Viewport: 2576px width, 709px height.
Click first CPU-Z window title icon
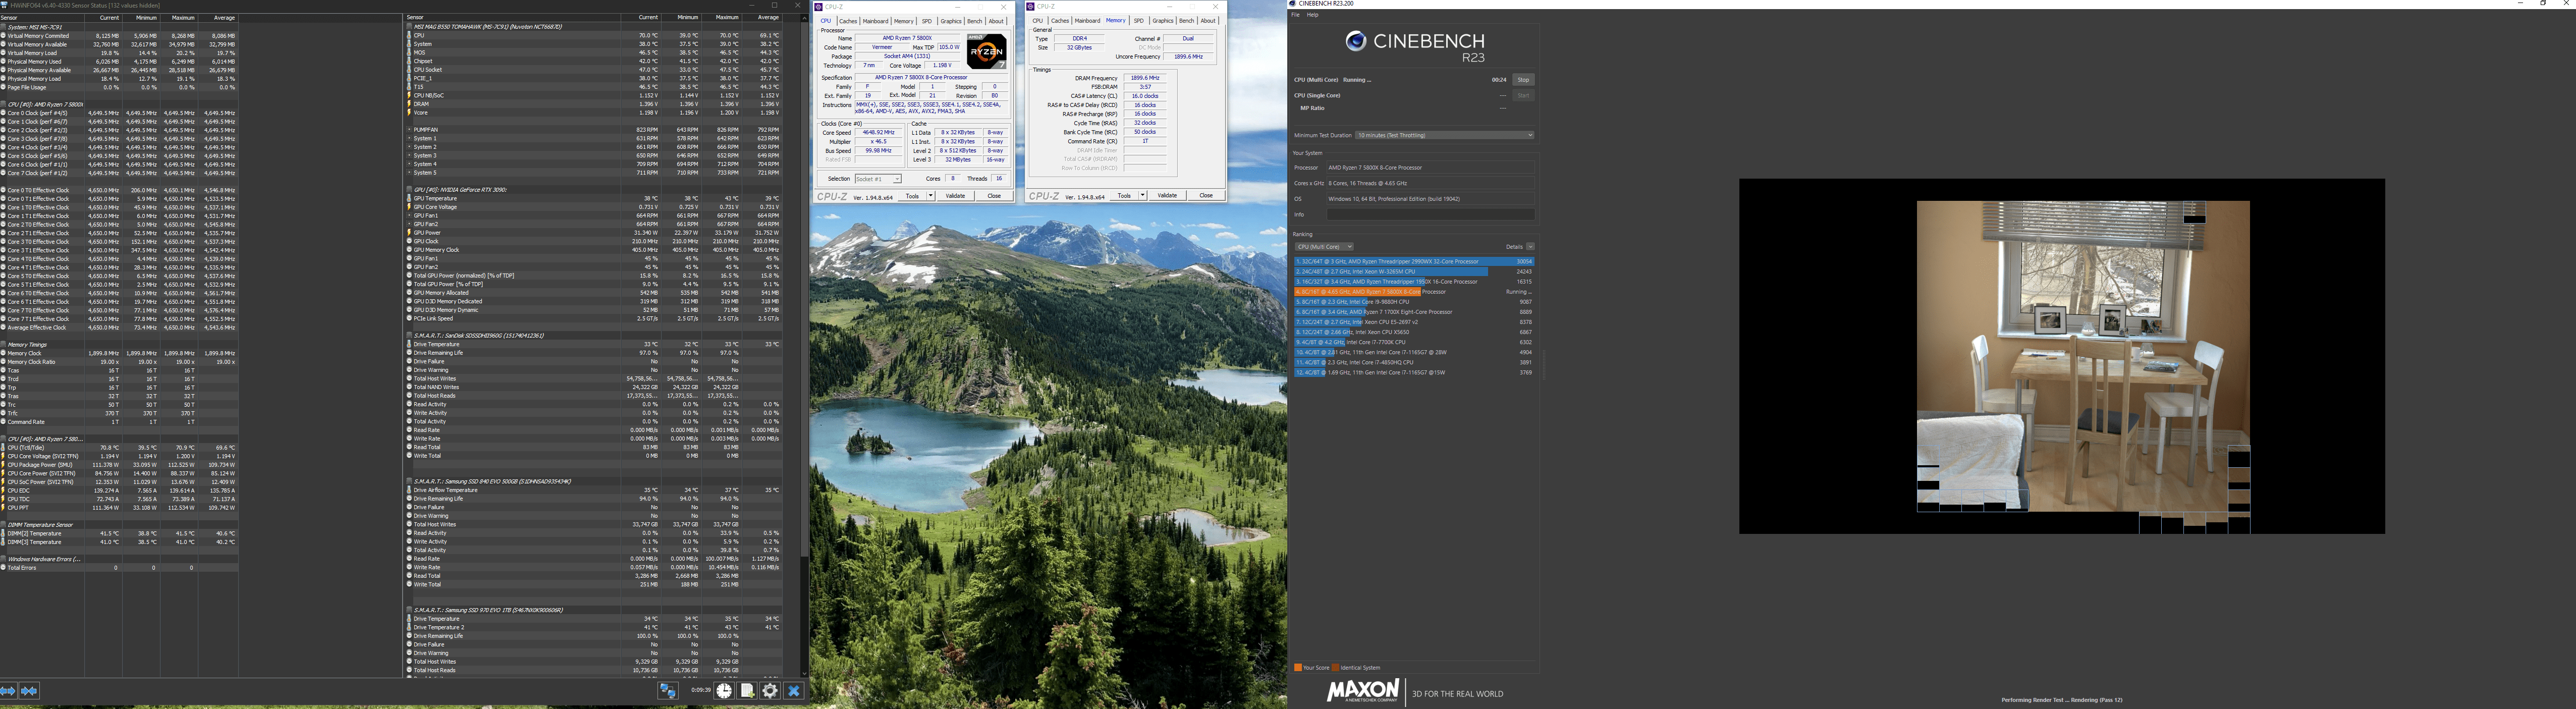[819, 7]
